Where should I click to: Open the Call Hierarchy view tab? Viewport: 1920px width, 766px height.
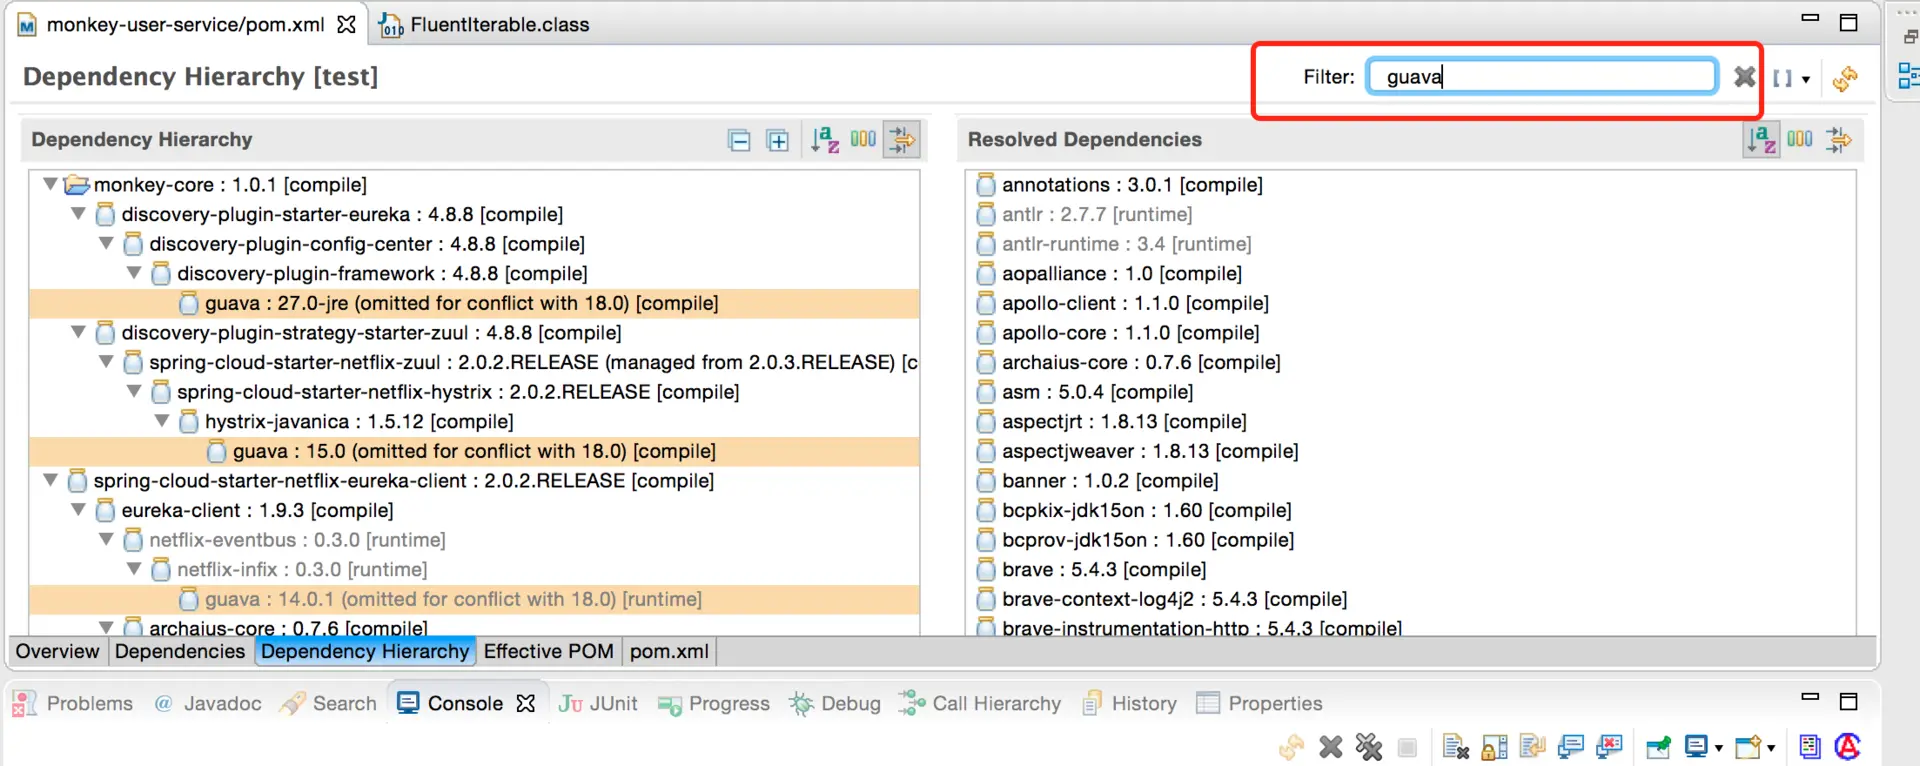click(980, 704)
